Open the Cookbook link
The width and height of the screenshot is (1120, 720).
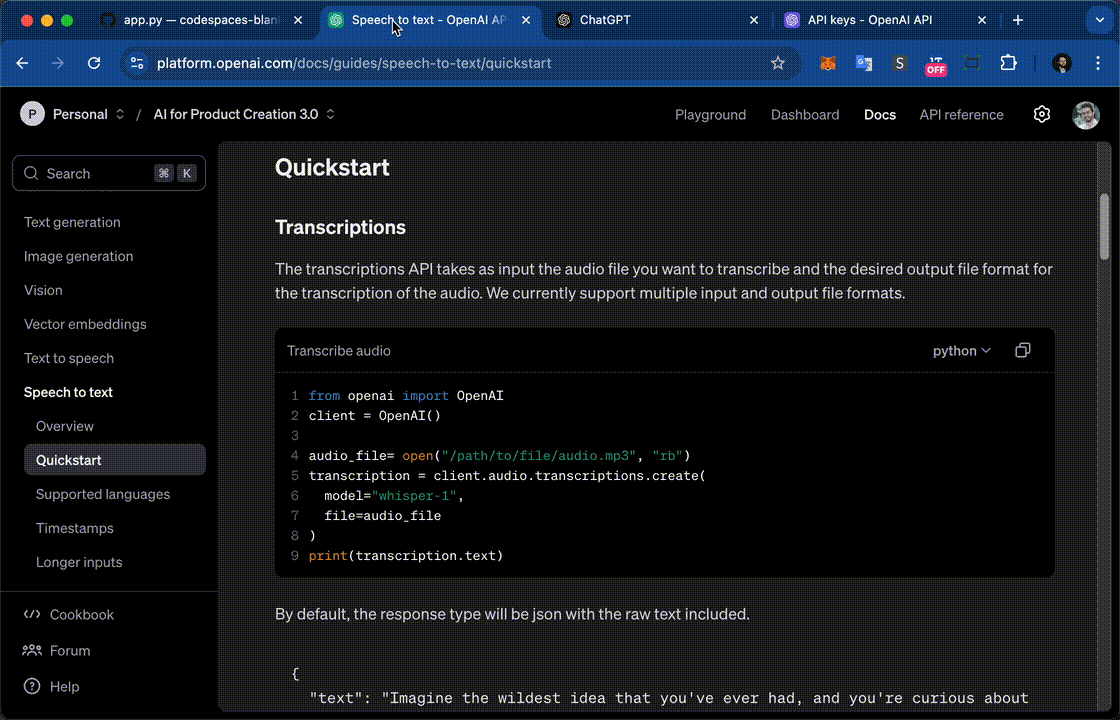[69, 614]
